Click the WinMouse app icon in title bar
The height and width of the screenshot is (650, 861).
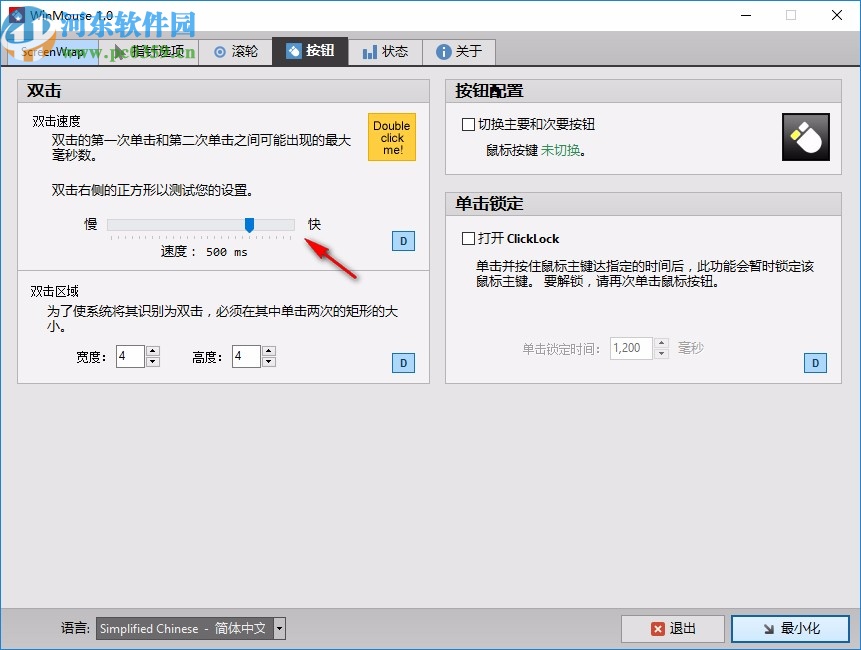pyautogui.click(x=16, y=15)
